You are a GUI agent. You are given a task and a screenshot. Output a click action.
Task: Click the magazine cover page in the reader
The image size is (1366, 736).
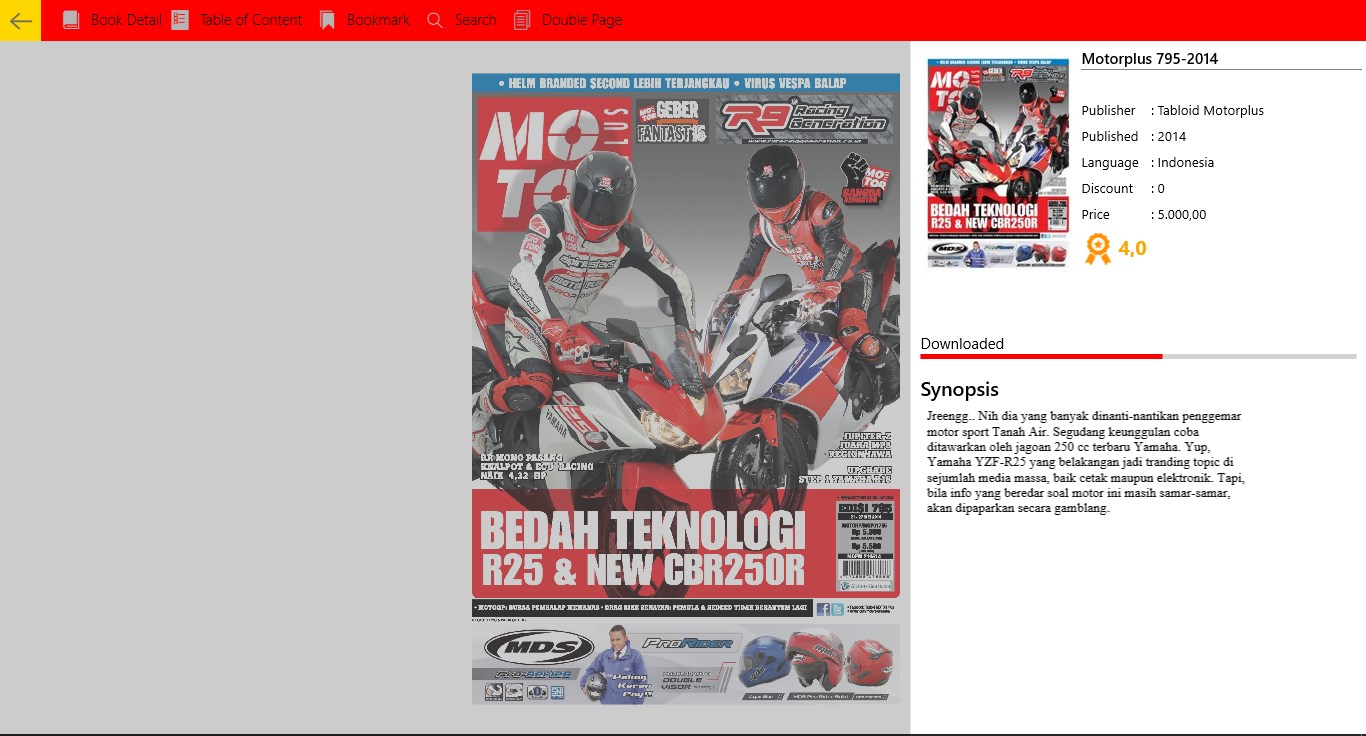pos(686,388)
